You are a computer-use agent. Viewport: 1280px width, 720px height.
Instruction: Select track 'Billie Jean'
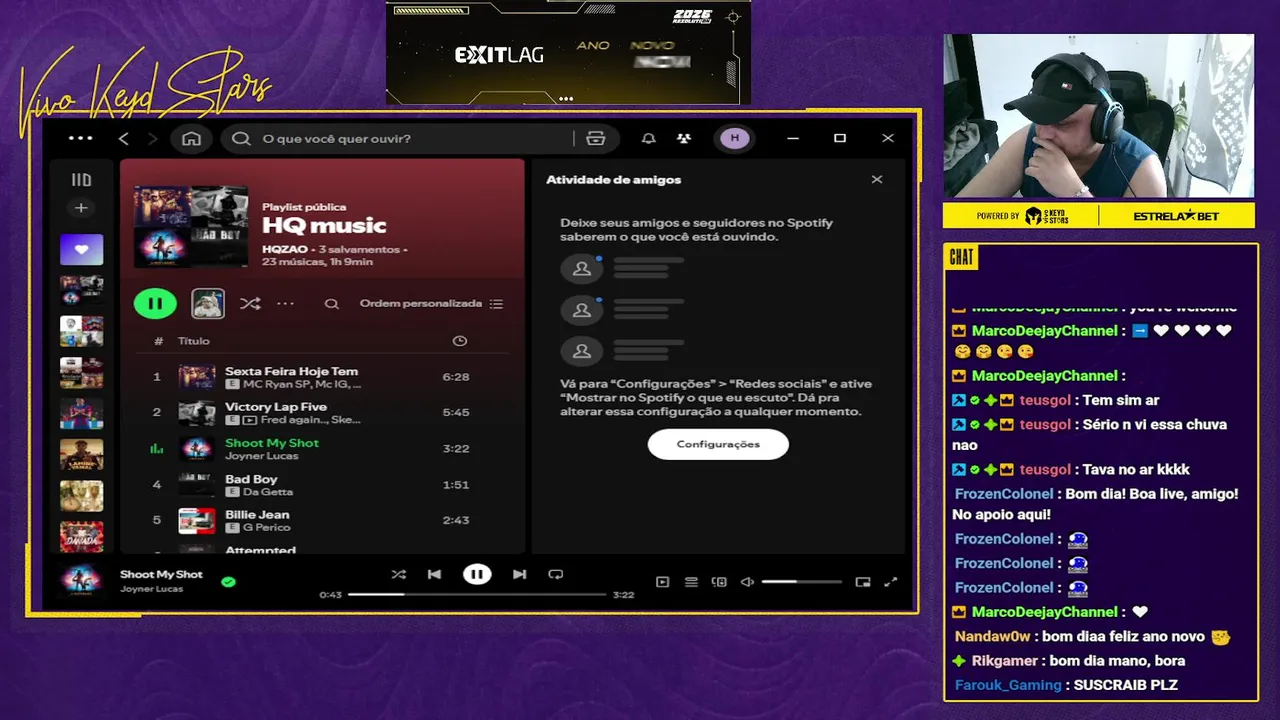point(322,520)
